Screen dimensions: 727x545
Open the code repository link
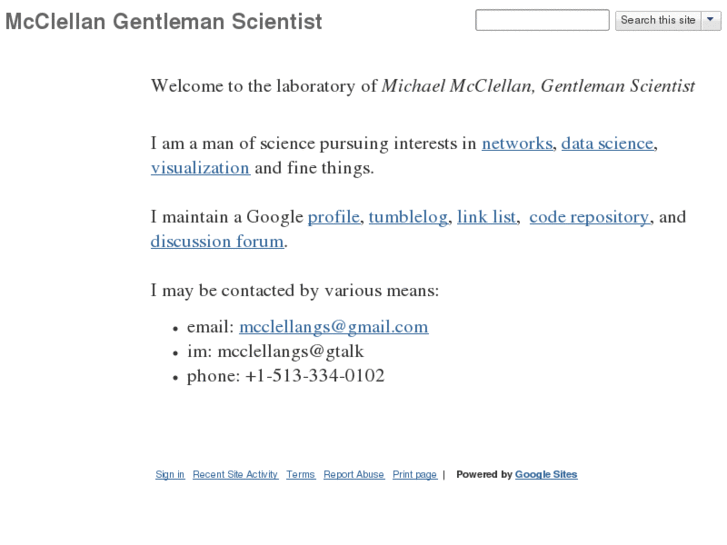click(x=590, y=216)
